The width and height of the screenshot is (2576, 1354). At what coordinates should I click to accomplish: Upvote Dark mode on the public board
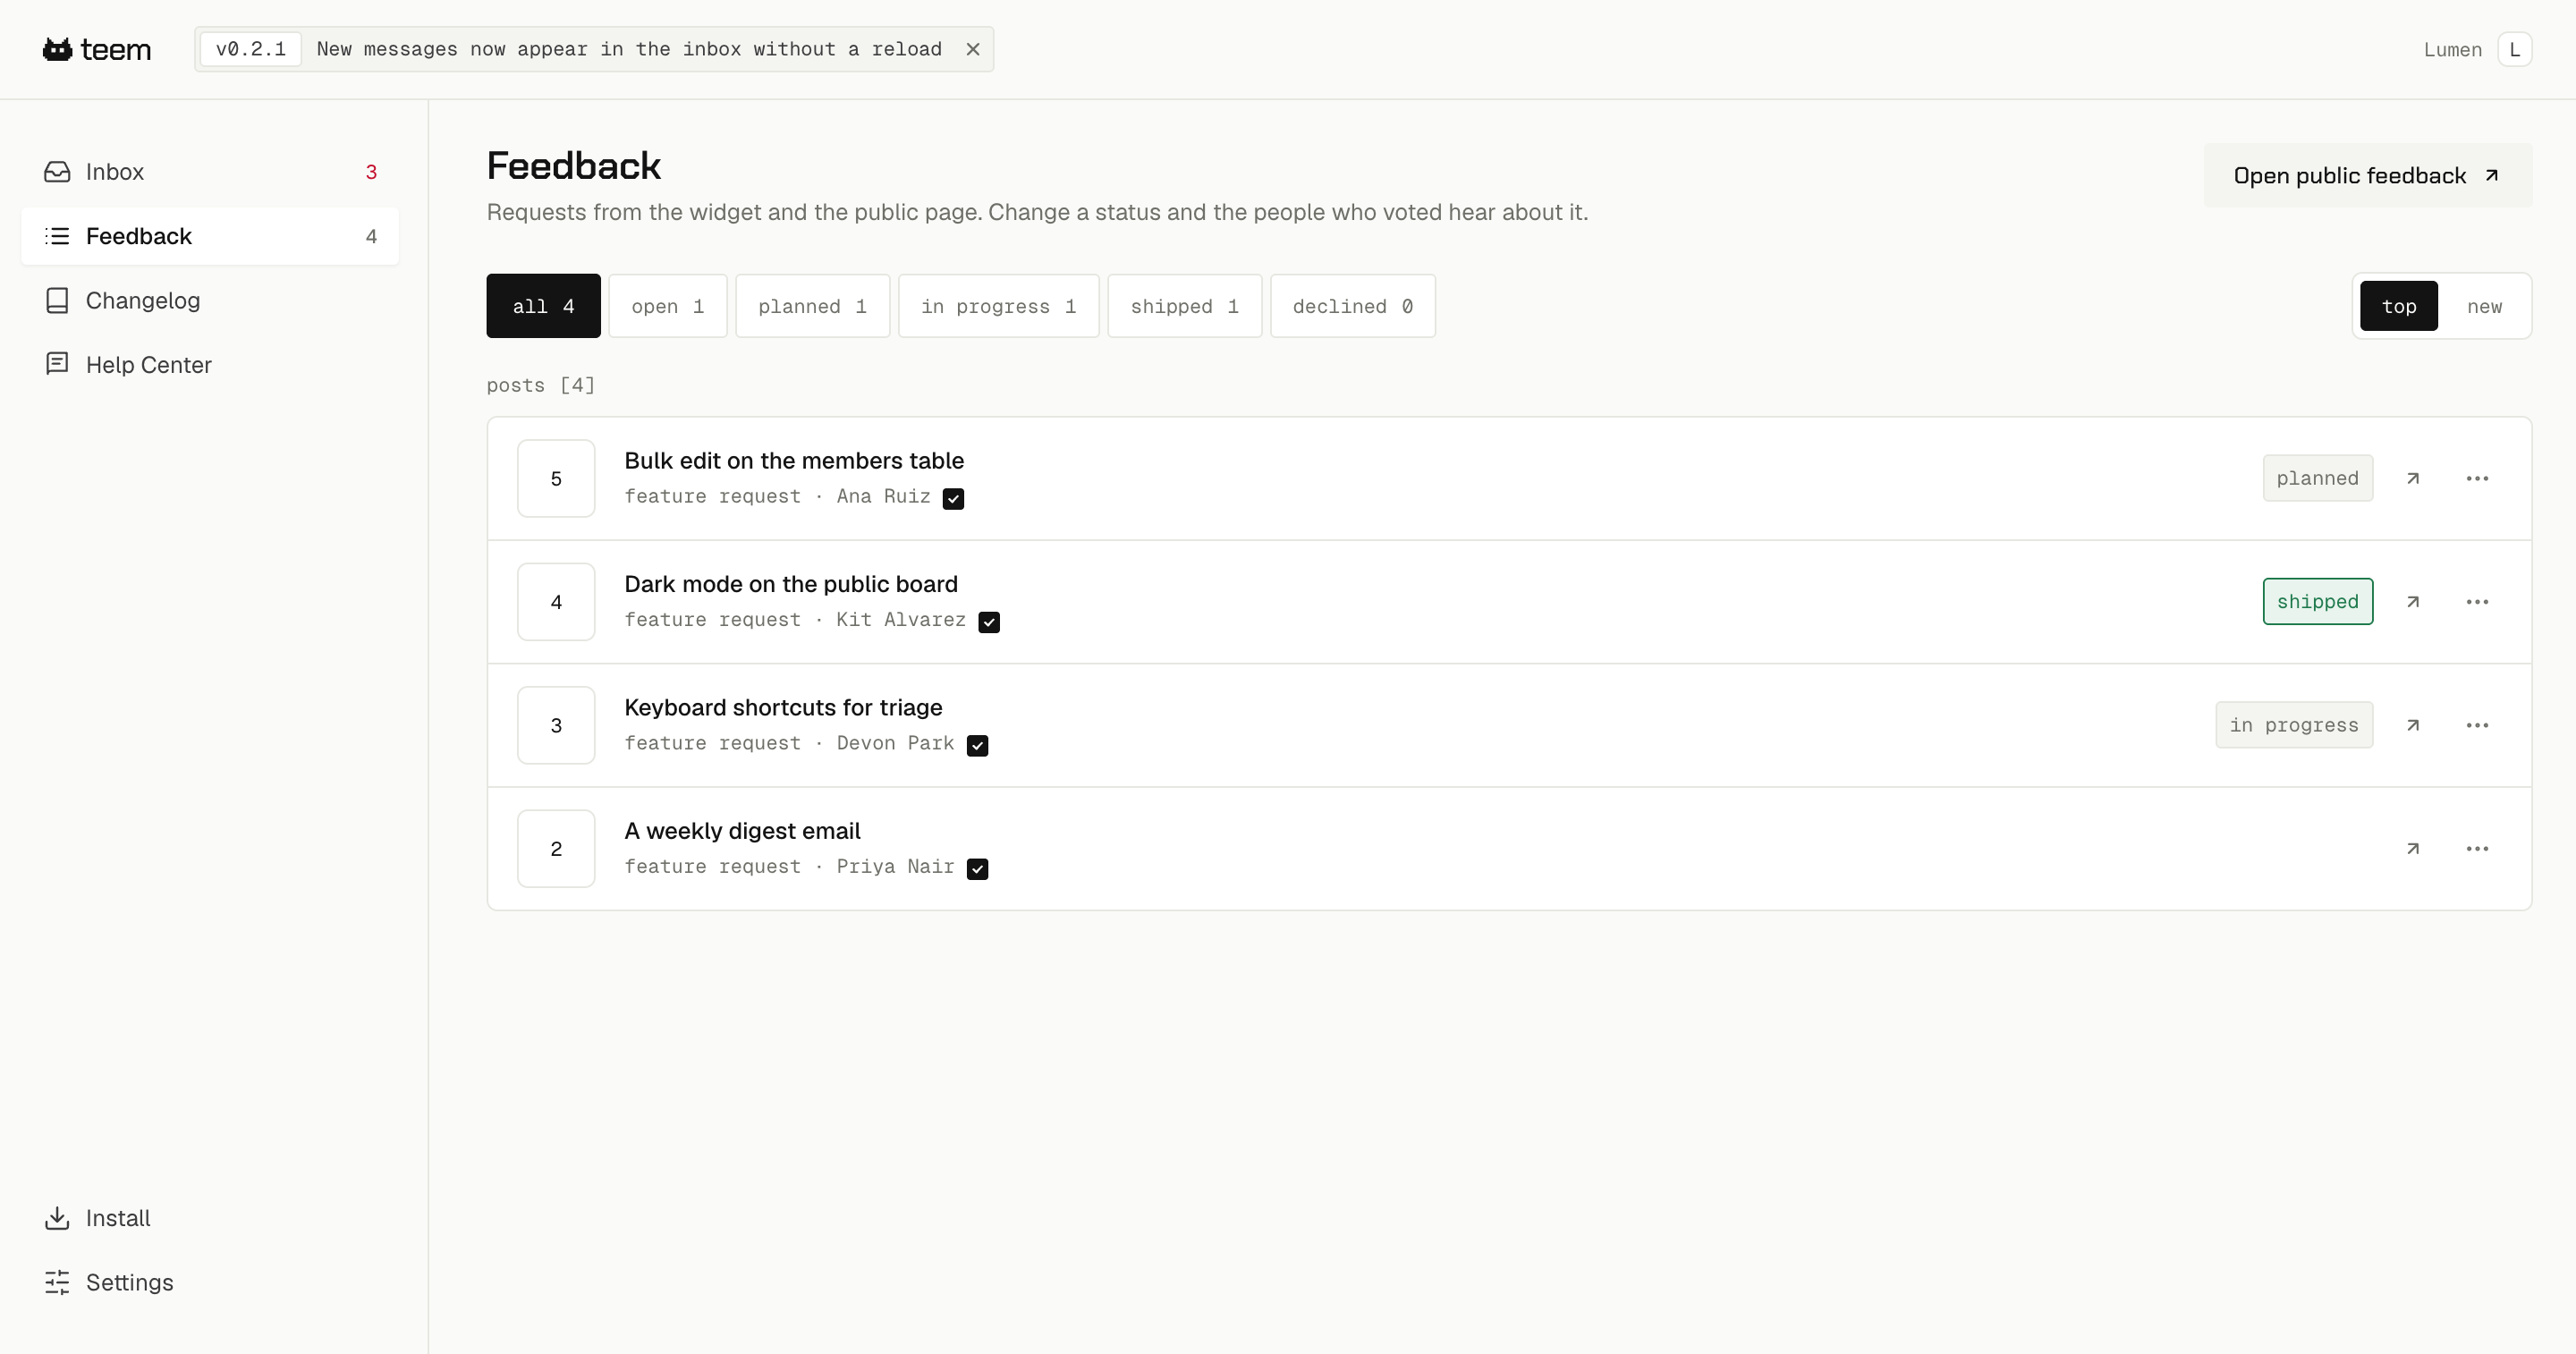coord(556,602)
